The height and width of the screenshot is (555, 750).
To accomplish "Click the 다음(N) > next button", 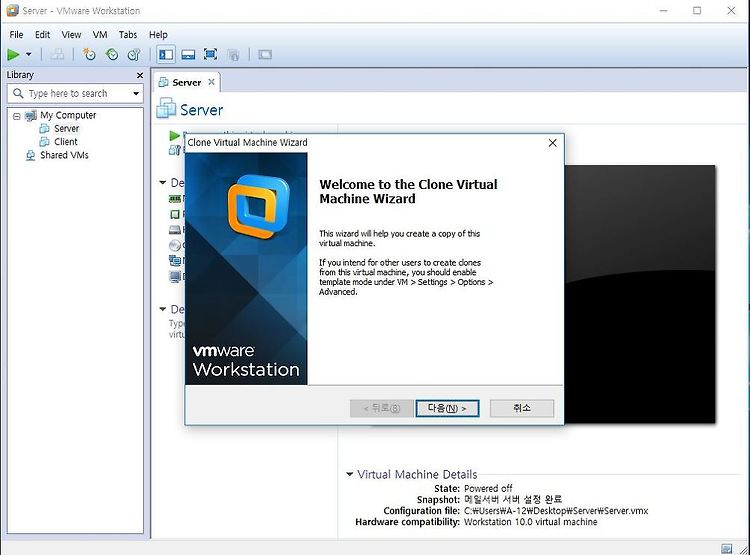I will [447, 408].
